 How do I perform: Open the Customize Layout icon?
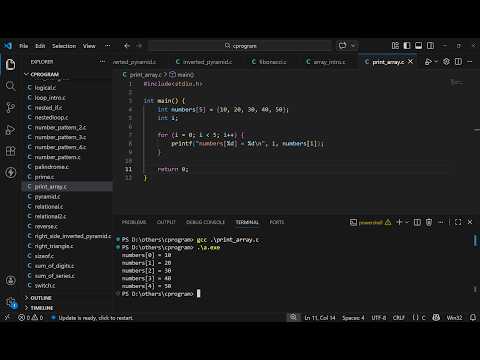coord(395,46)
